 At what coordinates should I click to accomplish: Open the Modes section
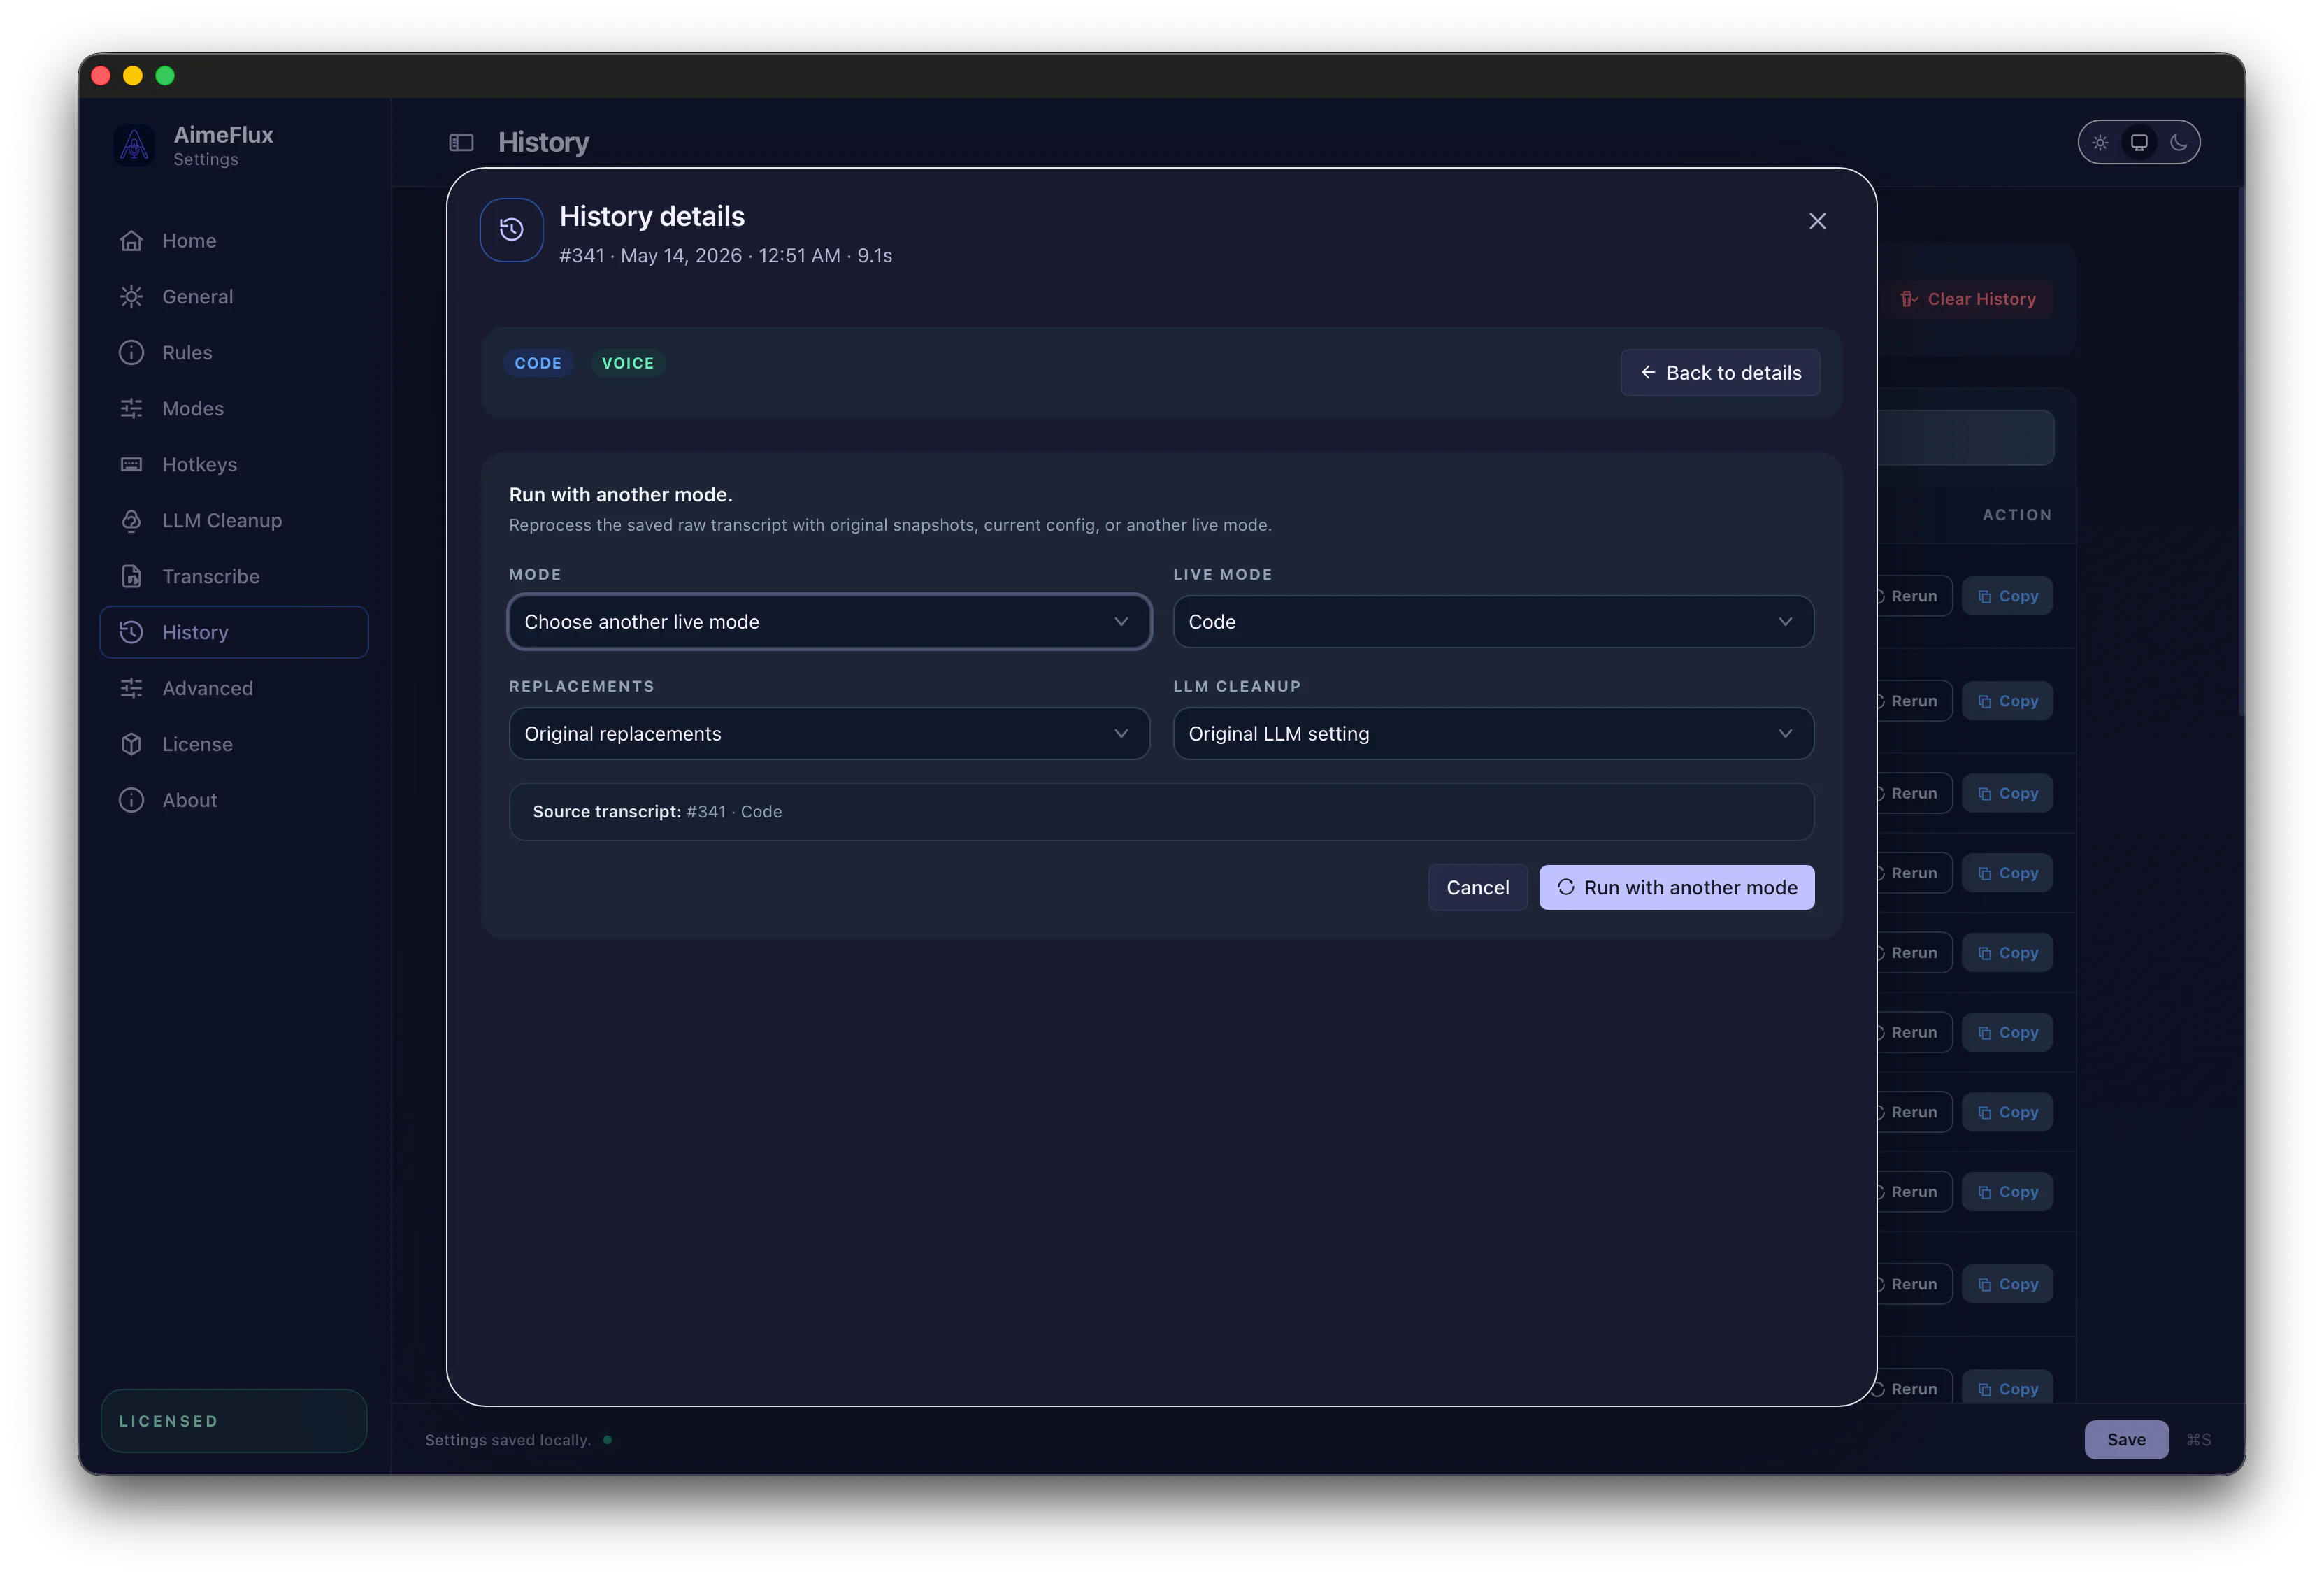tap(234, 409)
